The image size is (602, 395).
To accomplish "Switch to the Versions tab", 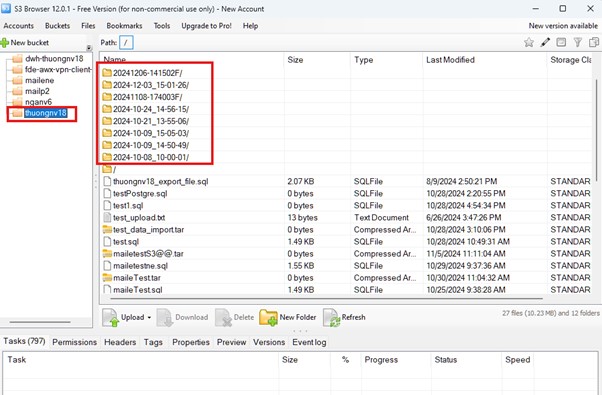I will 269,342.
